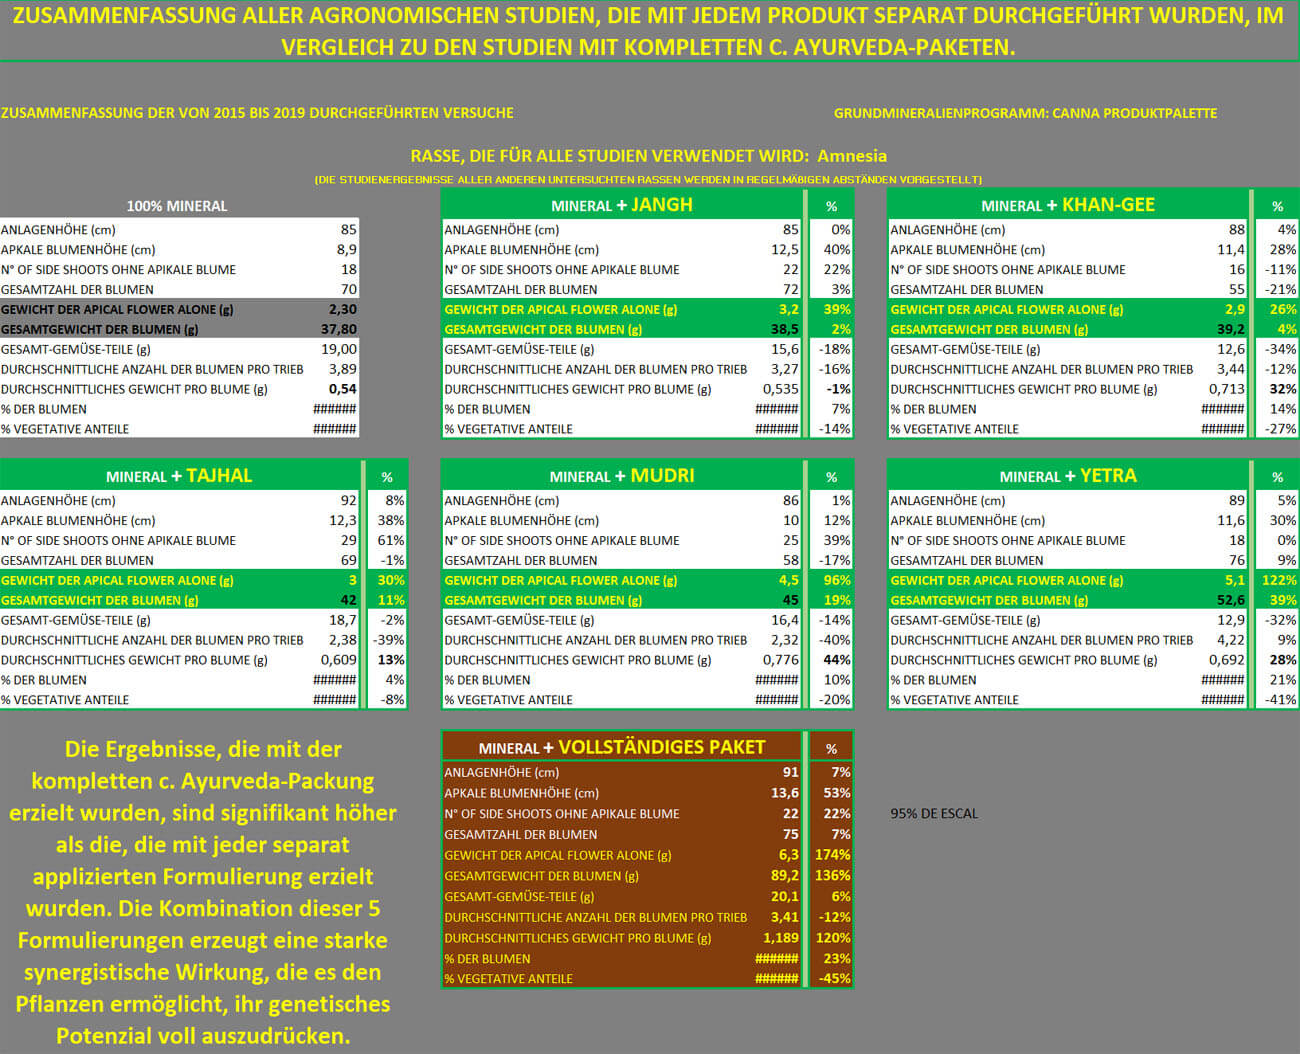This screenshot has width=1300, height=1054.
Task: Click value 38,5 in JANGH table
Action: 784,329
